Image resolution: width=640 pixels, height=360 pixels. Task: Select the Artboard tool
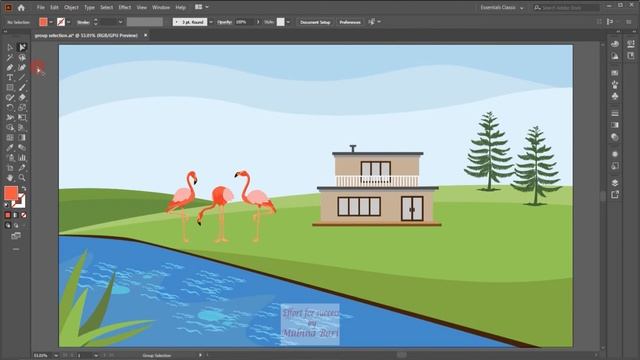pyautogui.click(x=10, y=168)
